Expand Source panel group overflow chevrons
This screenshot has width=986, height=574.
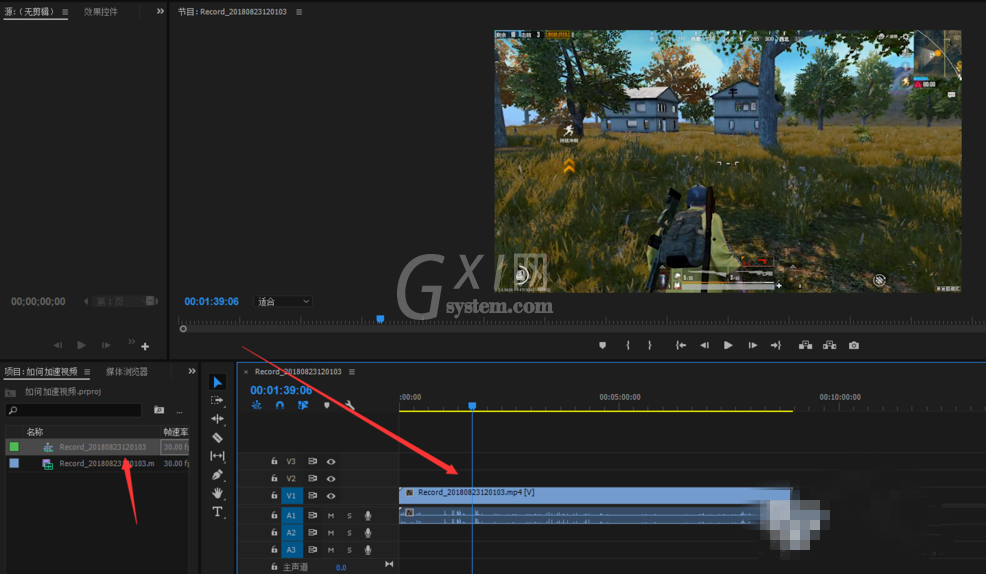tap(160, 11)
